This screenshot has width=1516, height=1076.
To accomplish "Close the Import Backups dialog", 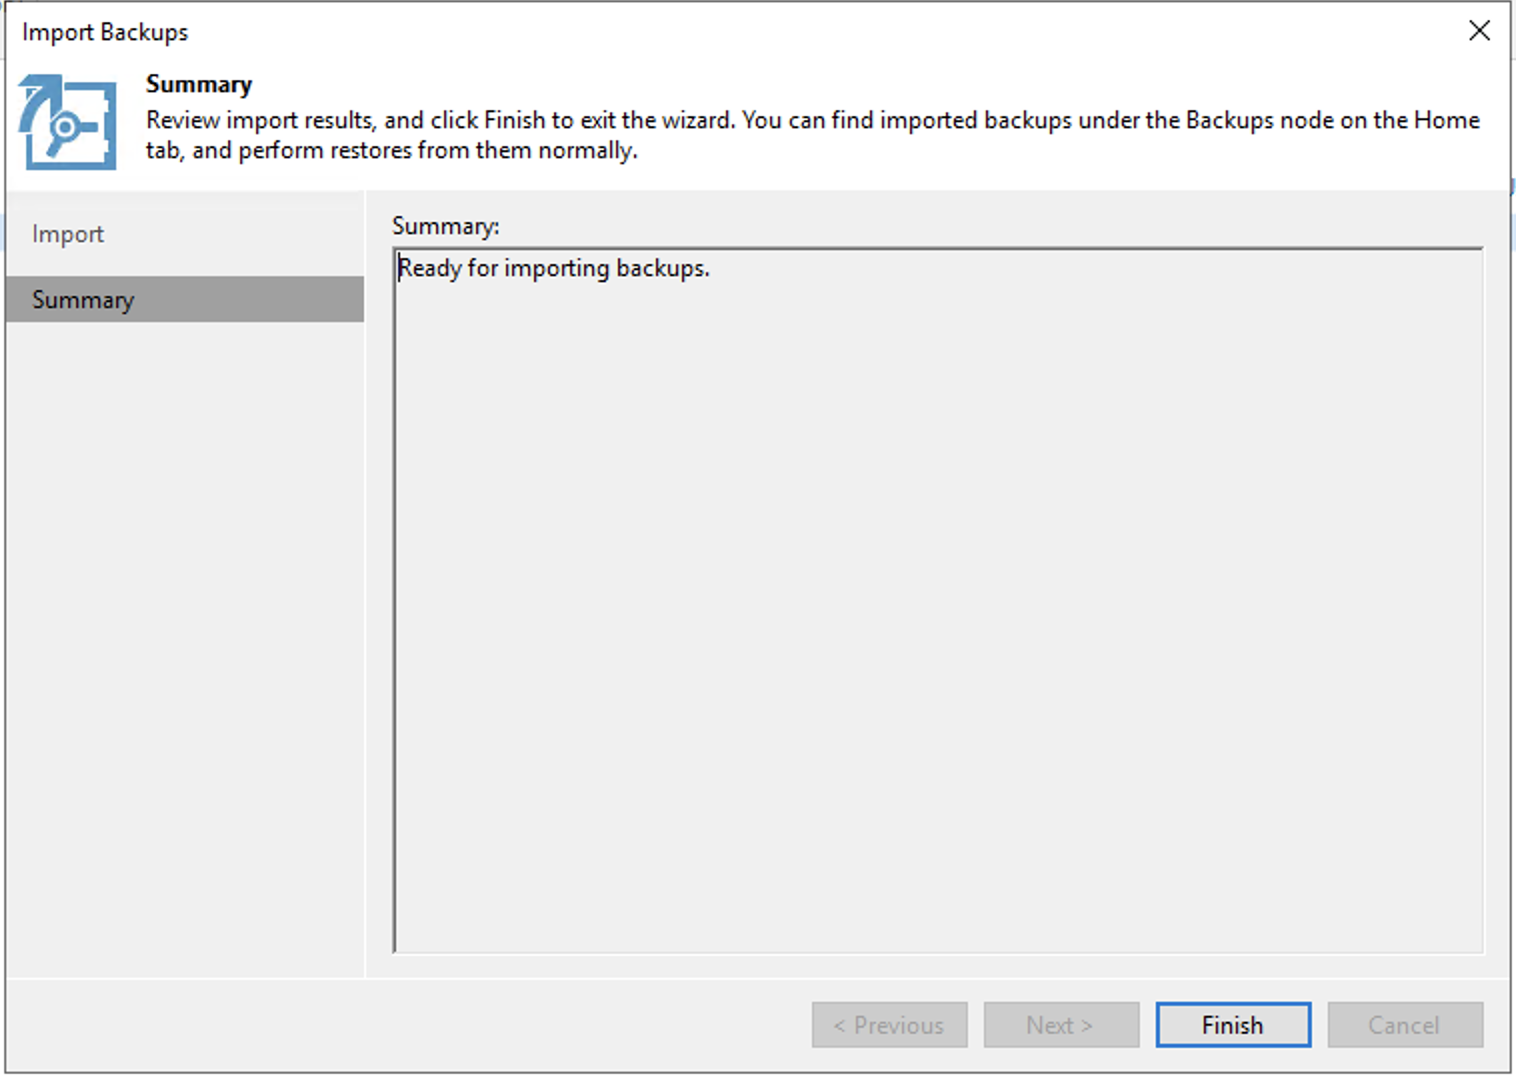I will pos(1479,31).
